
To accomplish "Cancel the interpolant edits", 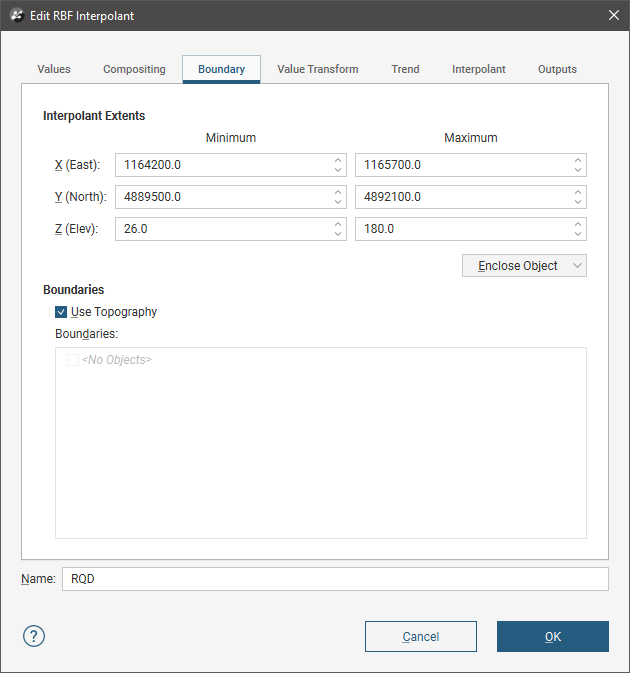I will click(x=420, y=636).
